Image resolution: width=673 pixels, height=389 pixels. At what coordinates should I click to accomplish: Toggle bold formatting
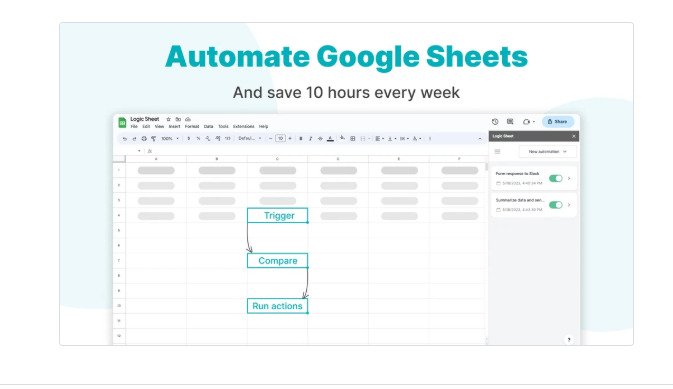pyautogui.click(x=300, y=139)
